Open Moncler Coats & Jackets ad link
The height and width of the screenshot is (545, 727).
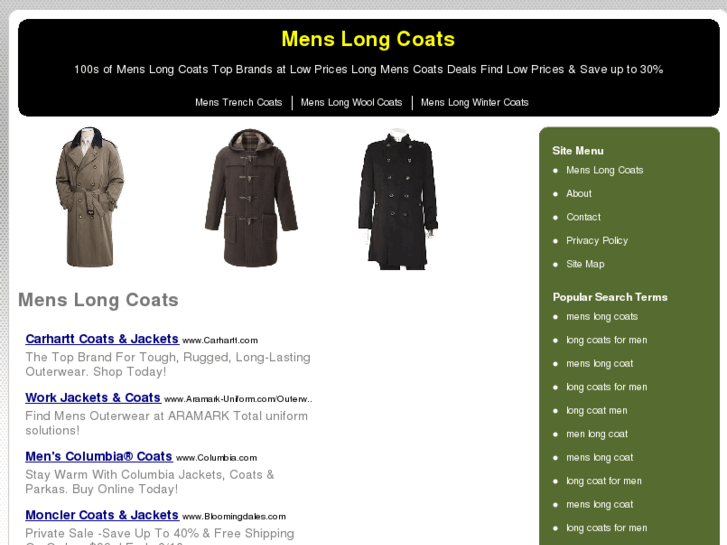(x=102, y=515)
